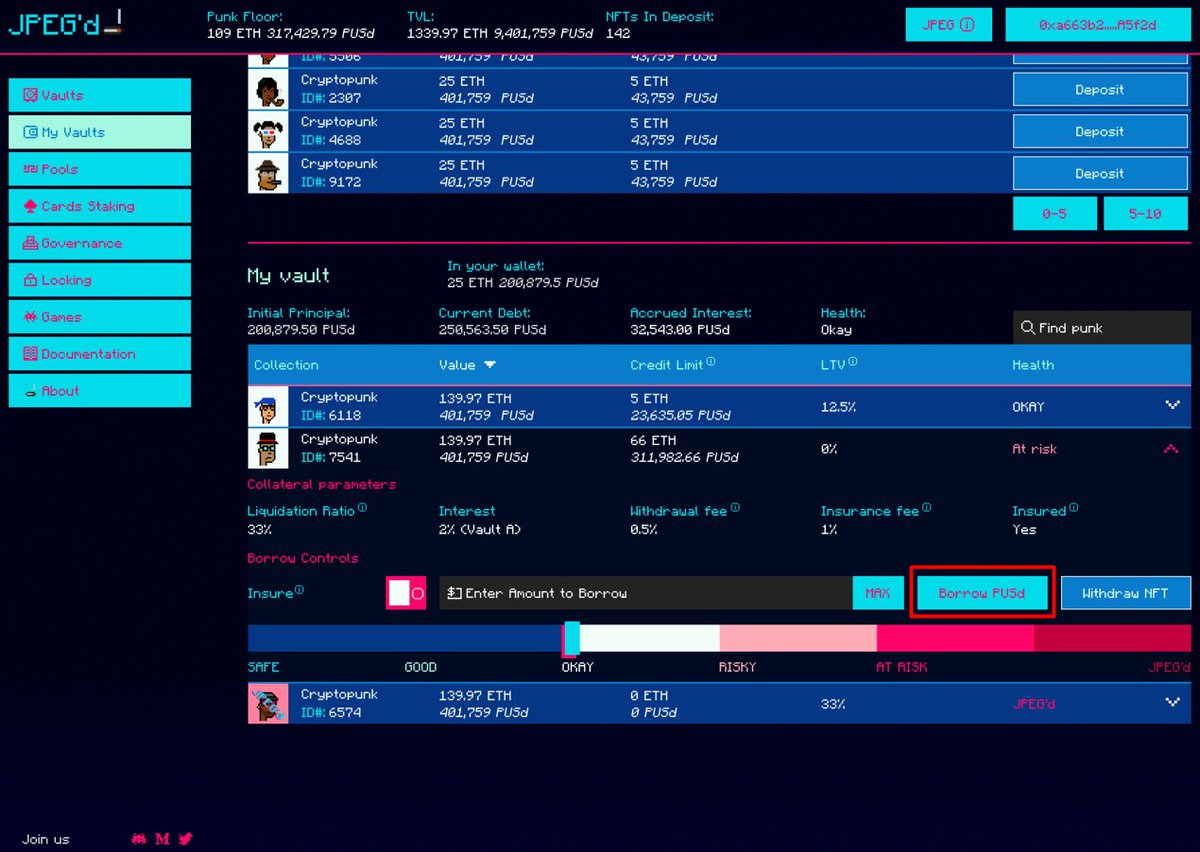
Task: Click the info icon beside Insure label
Action: (x=299, y=590)
